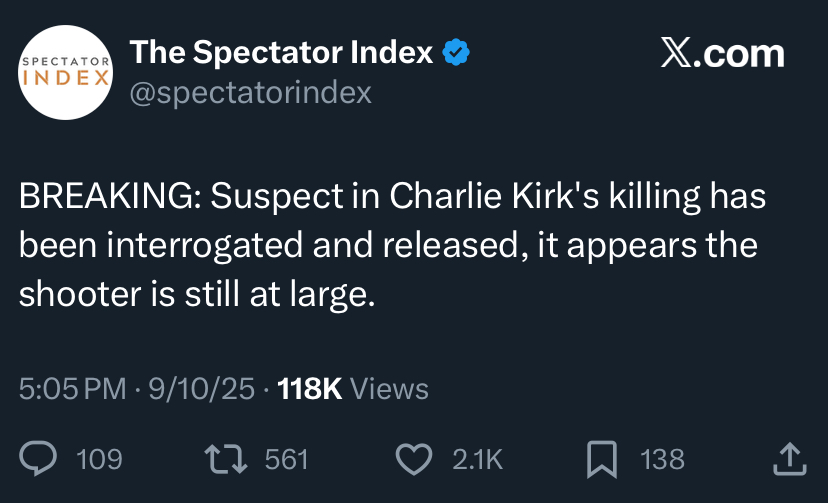
Task: Click the ".com" text at top right
Action: (743, 54)
